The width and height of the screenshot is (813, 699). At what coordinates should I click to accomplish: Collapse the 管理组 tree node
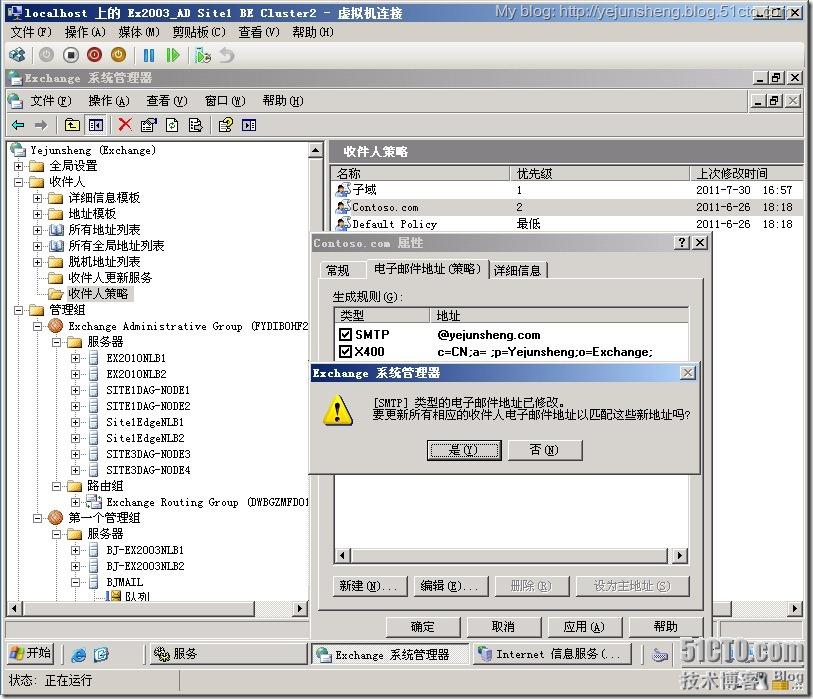tap(19, 310)
